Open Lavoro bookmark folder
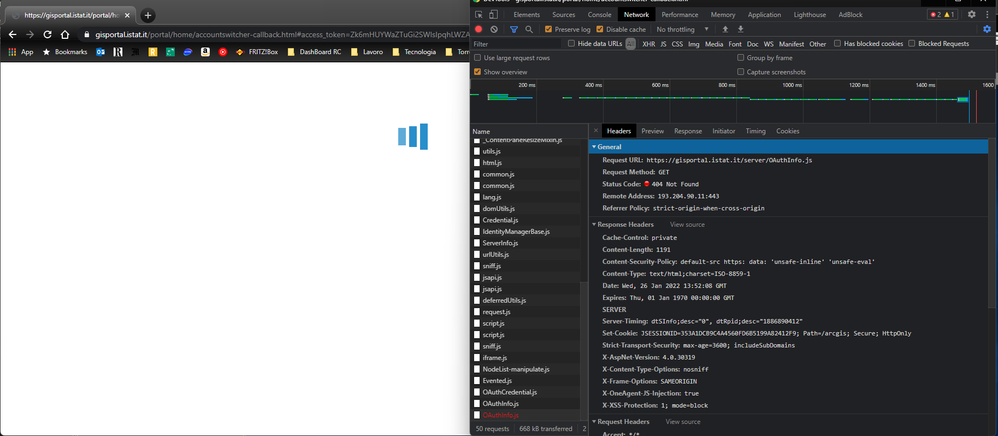This screenshot has width=998, height=436. [x=367, y=52]
